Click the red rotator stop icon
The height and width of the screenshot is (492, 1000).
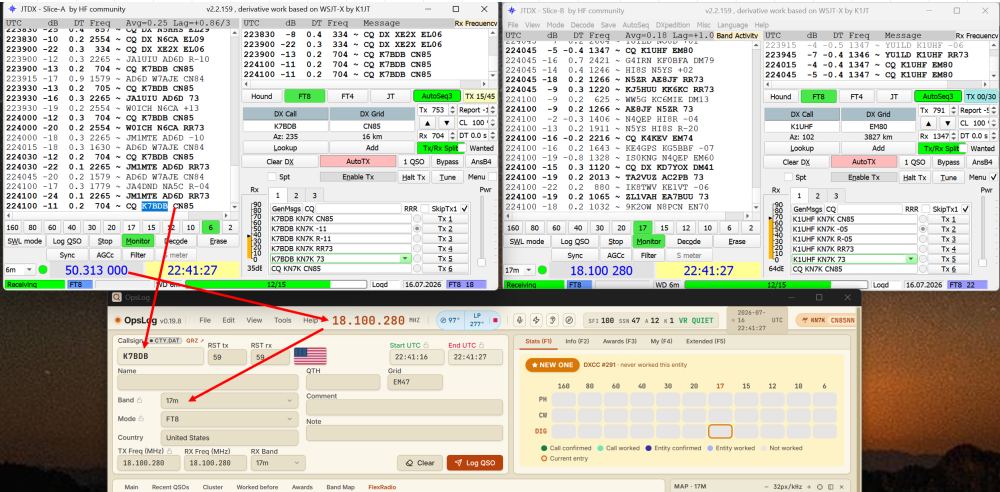pyautogui.click(x=495, y=320)
